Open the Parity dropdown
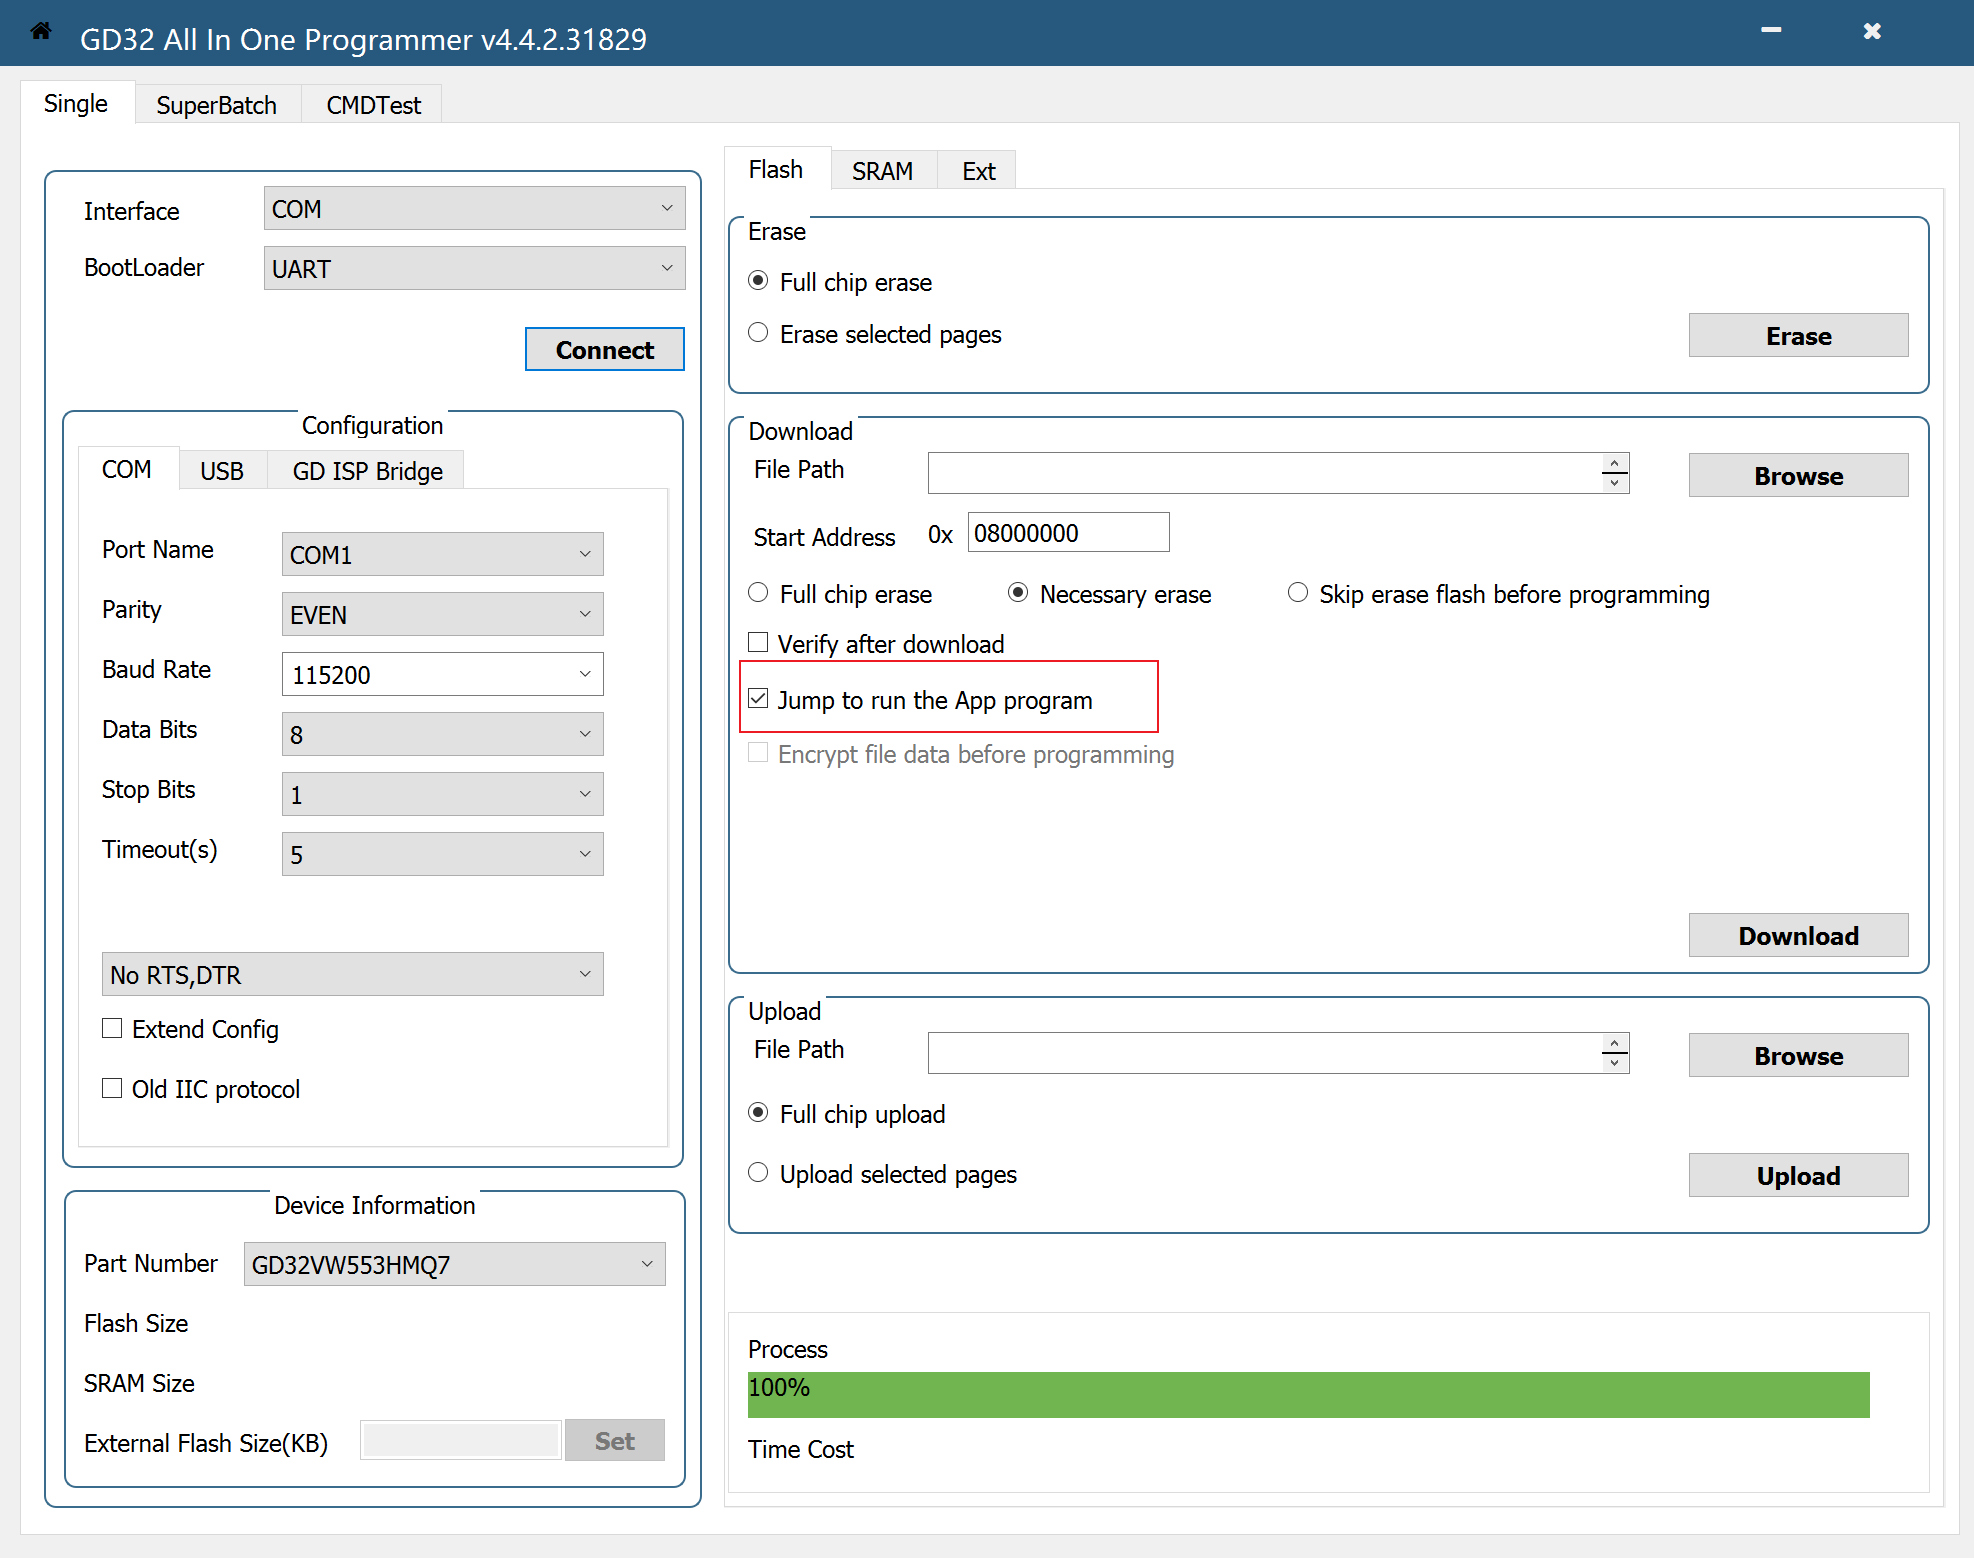1974x1558 pixels. tap(442, 614)
